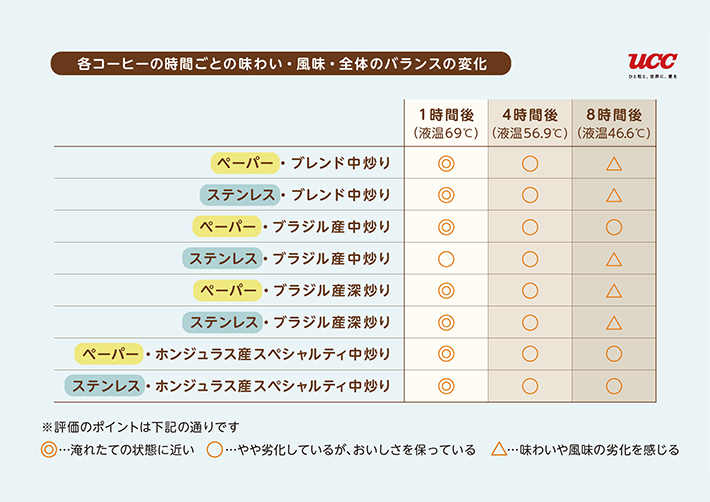Viewport: 710px width, 502px height.
Task: Click yellow ペーパー tag on ホンジュラス産 row
Action: (109, 354)
